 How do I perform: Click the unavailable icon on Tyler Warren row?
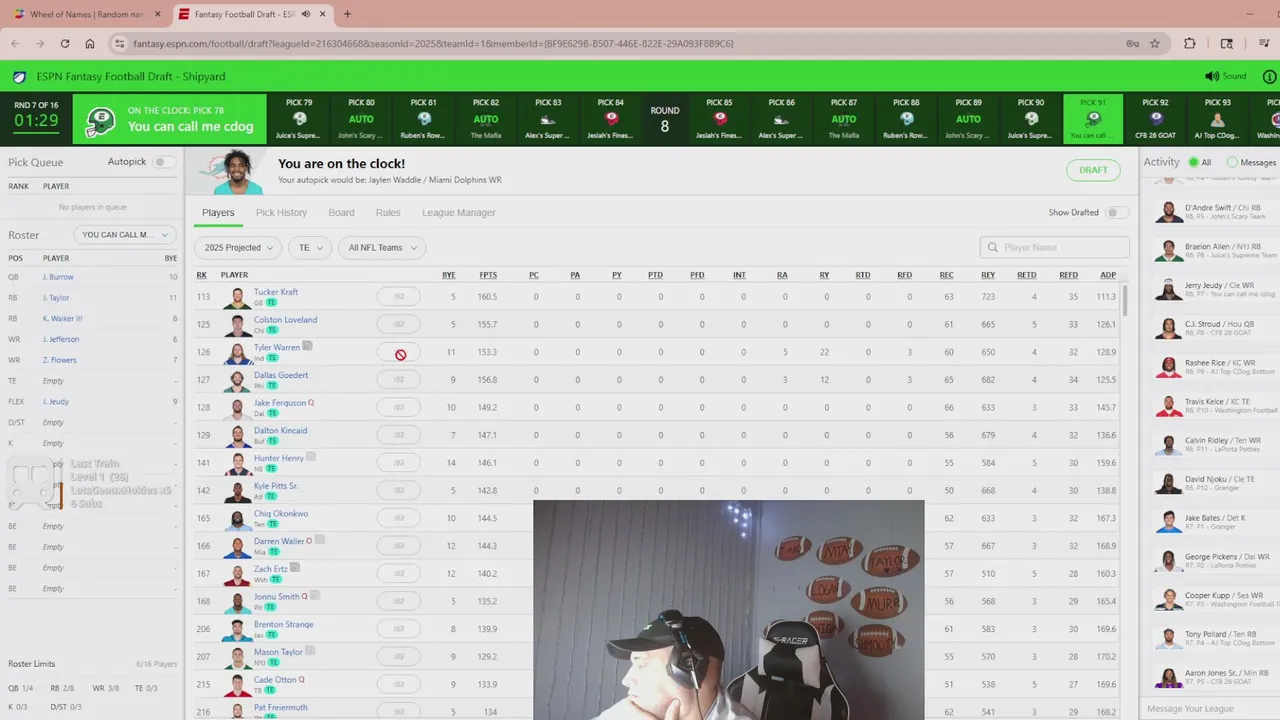400,354
